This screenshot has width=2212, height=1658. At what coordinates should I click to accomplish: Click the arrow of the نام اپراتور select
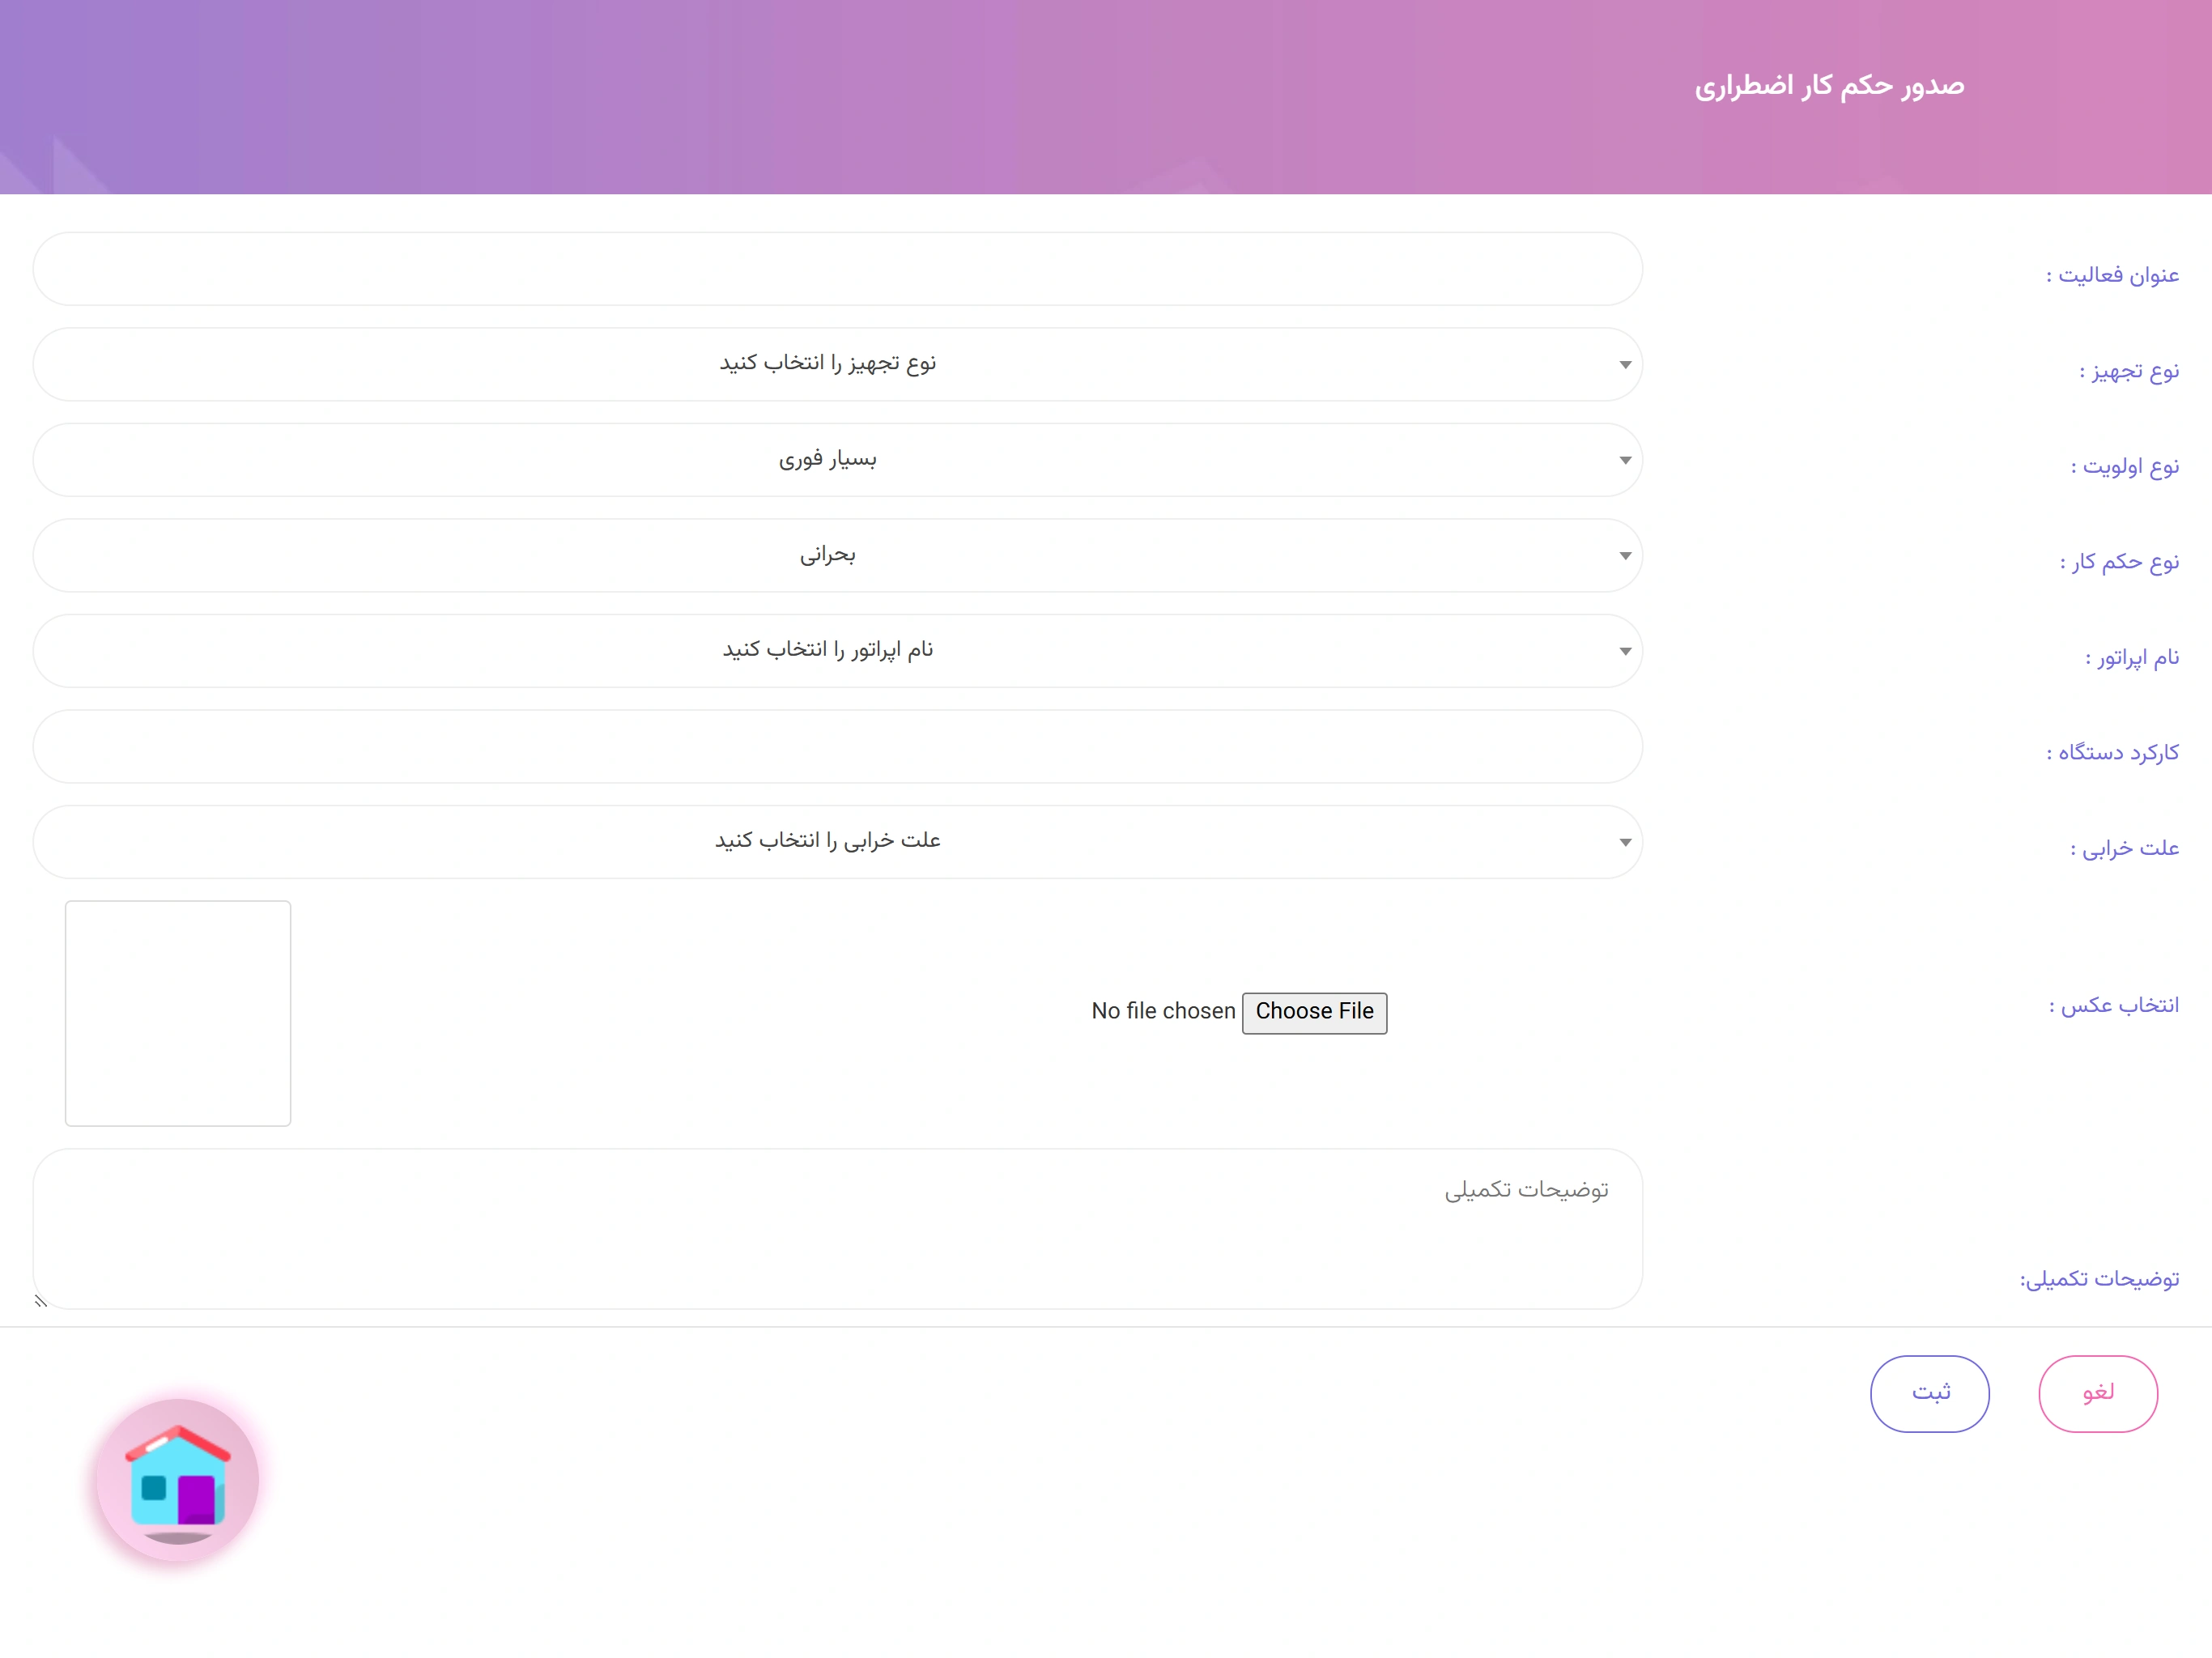click(1625, 652)
